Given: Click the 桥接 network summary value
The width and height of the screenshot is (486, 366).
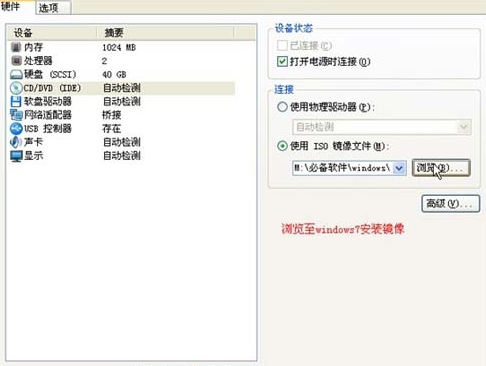Looking at the screenshot, I should pyautogui.click(x=112, y=115).
